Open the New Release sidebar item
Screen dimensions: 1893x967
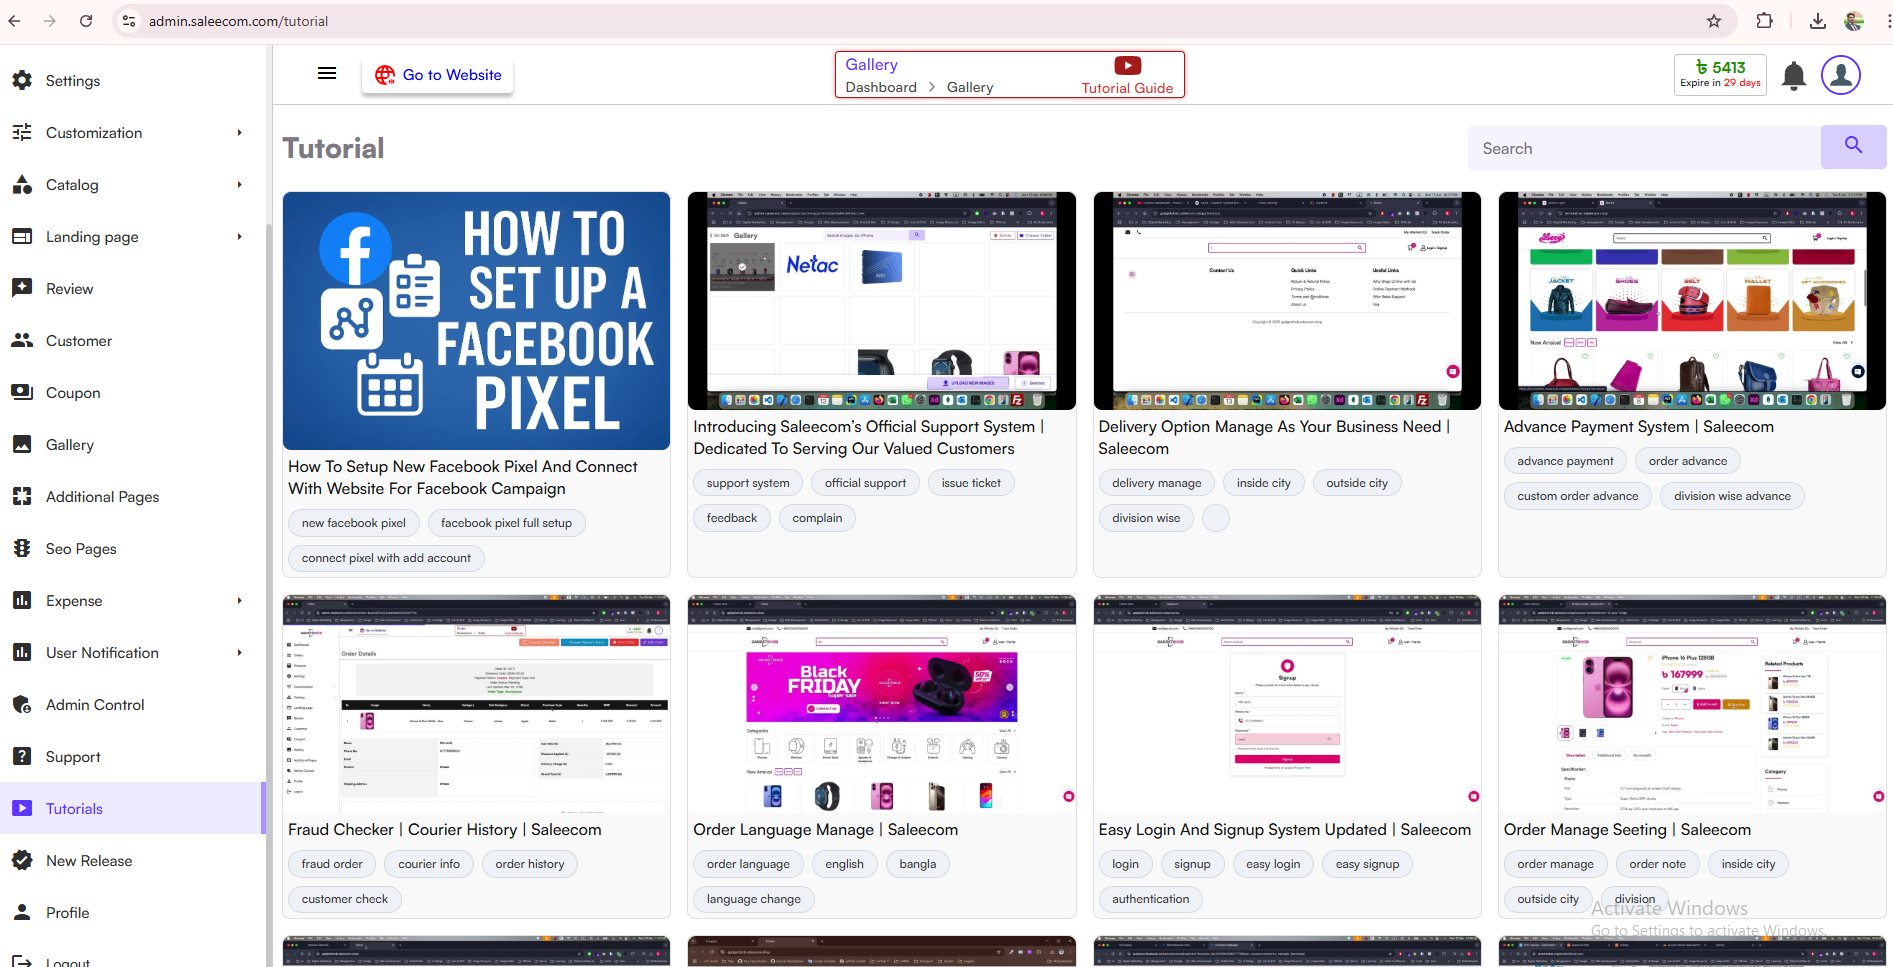(x=89, y=861)
